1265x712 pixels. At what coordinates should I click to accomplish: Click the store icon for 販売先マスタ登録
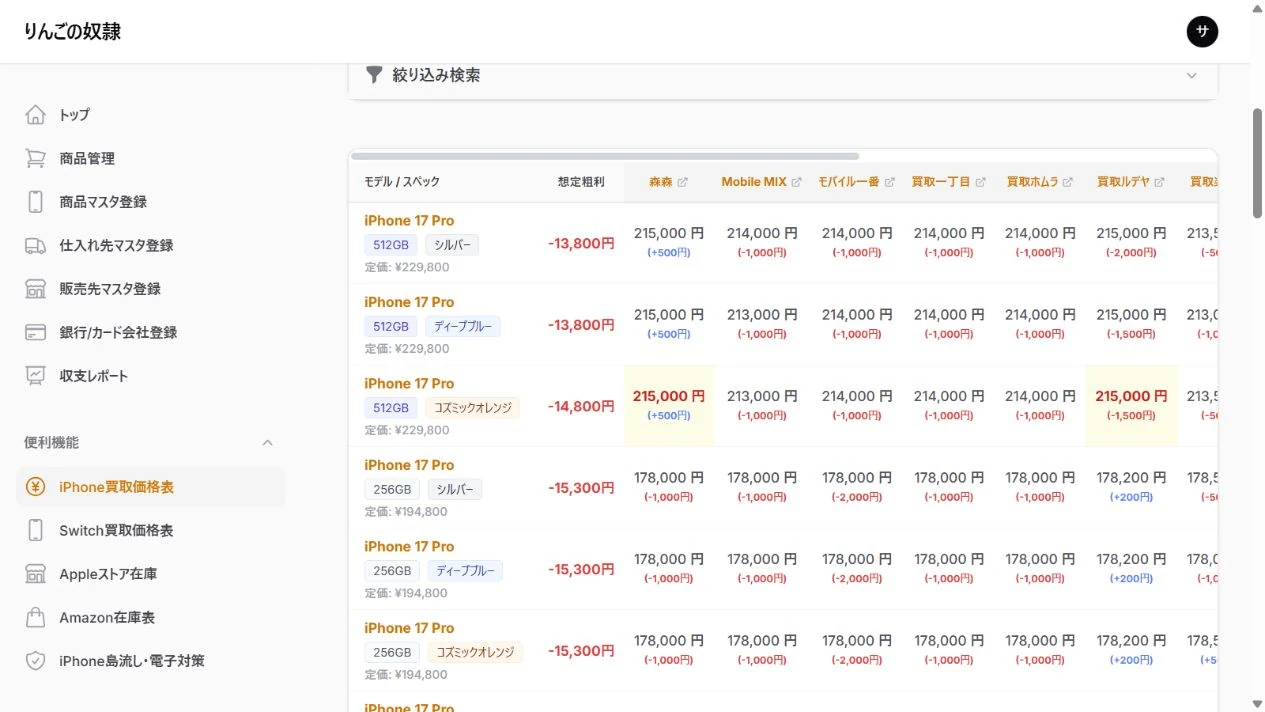(x=36, y=289)
